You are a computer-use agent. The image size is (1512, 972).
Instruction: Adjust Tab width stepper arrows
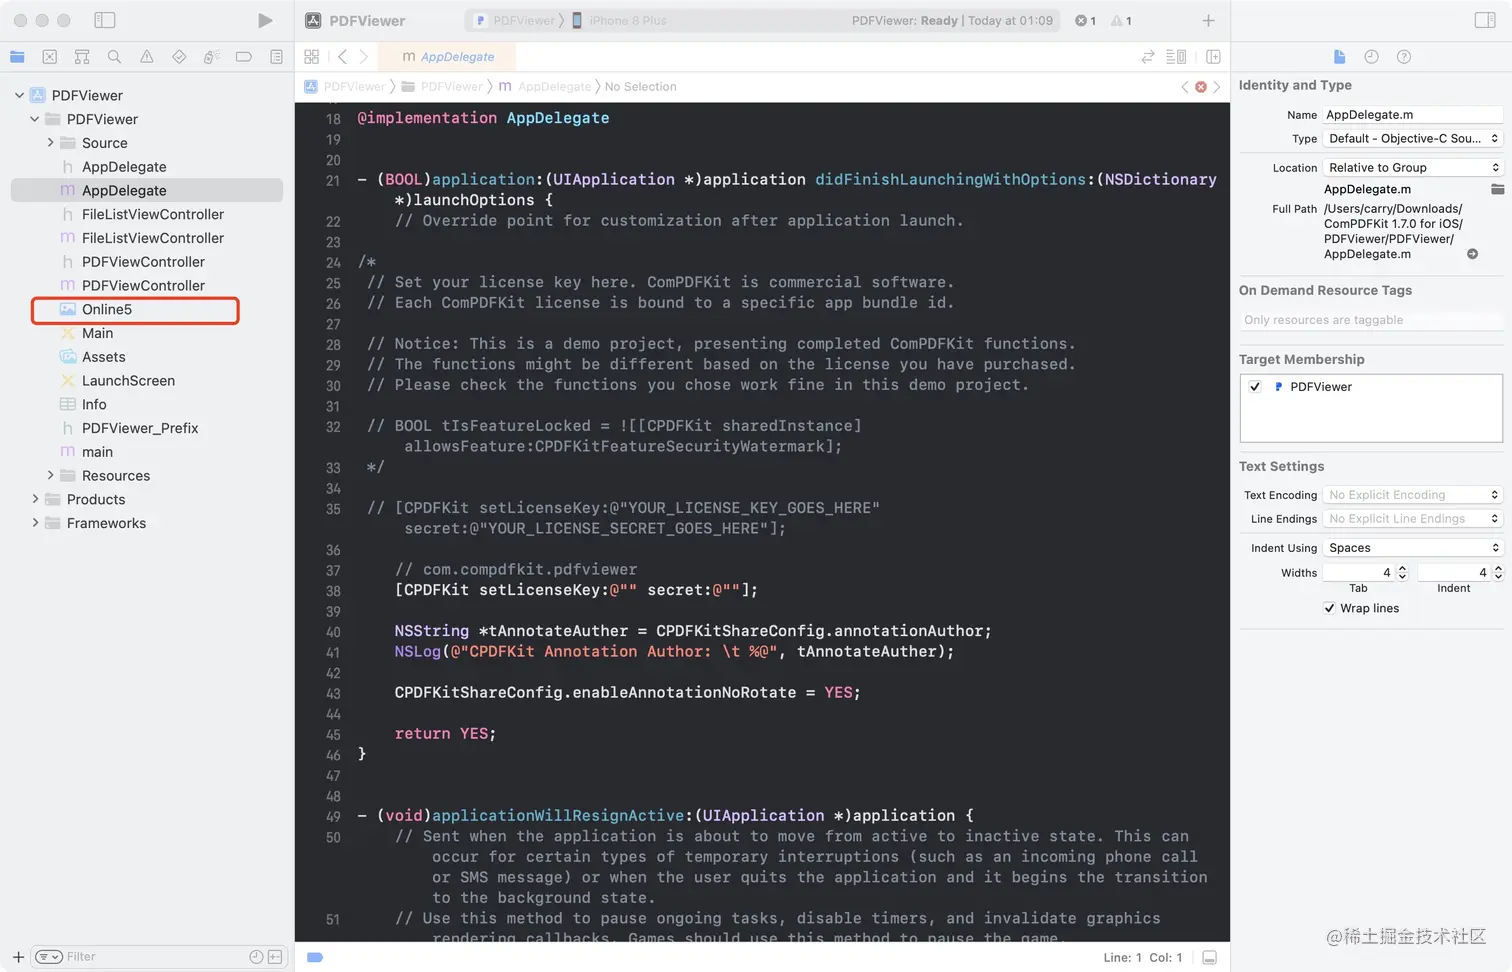(1402, 573)
